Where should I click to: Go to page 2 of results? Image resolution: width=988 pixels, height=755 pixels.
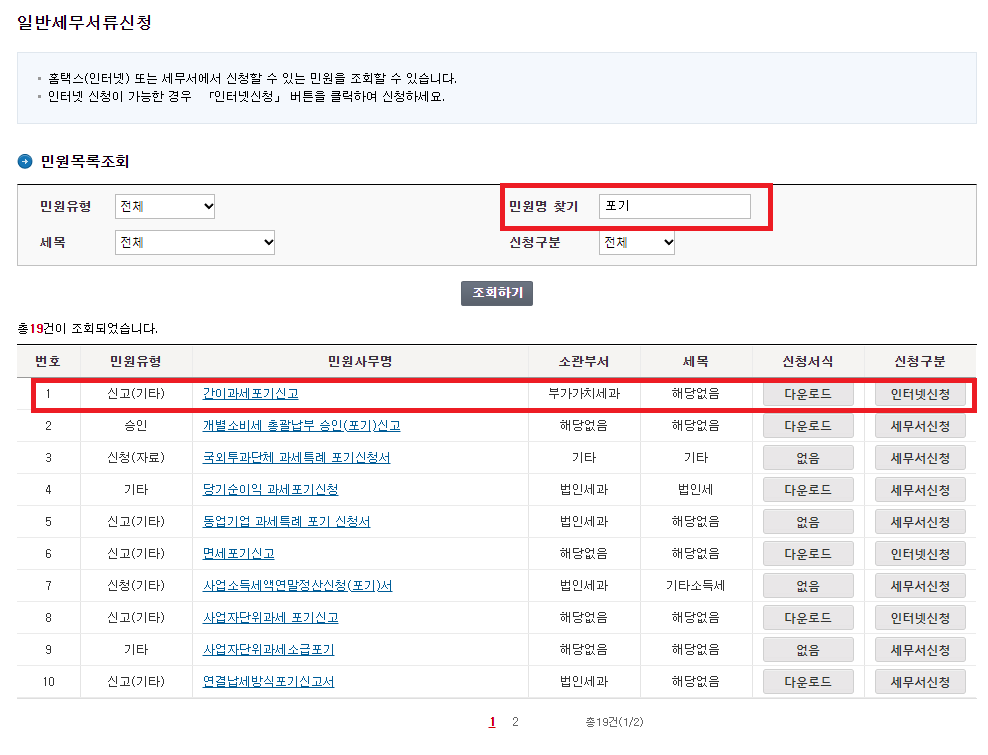(516, 722)
